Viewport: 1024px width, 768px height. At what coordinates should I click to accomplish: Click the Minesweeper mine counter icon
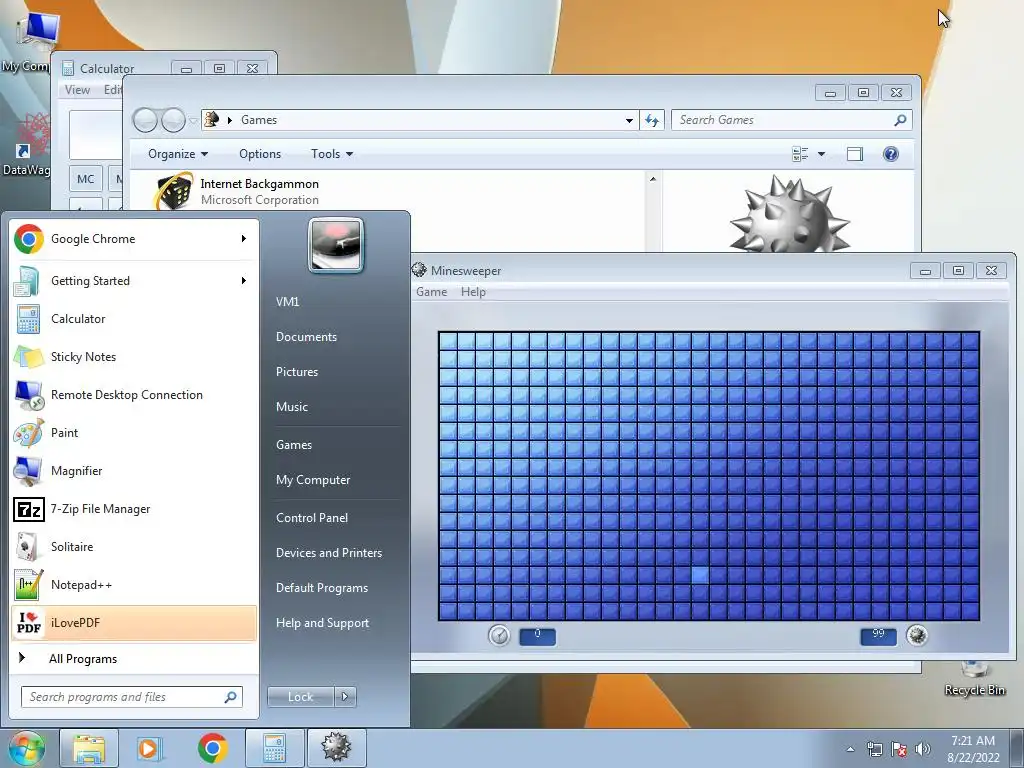(x=917, y=635)
